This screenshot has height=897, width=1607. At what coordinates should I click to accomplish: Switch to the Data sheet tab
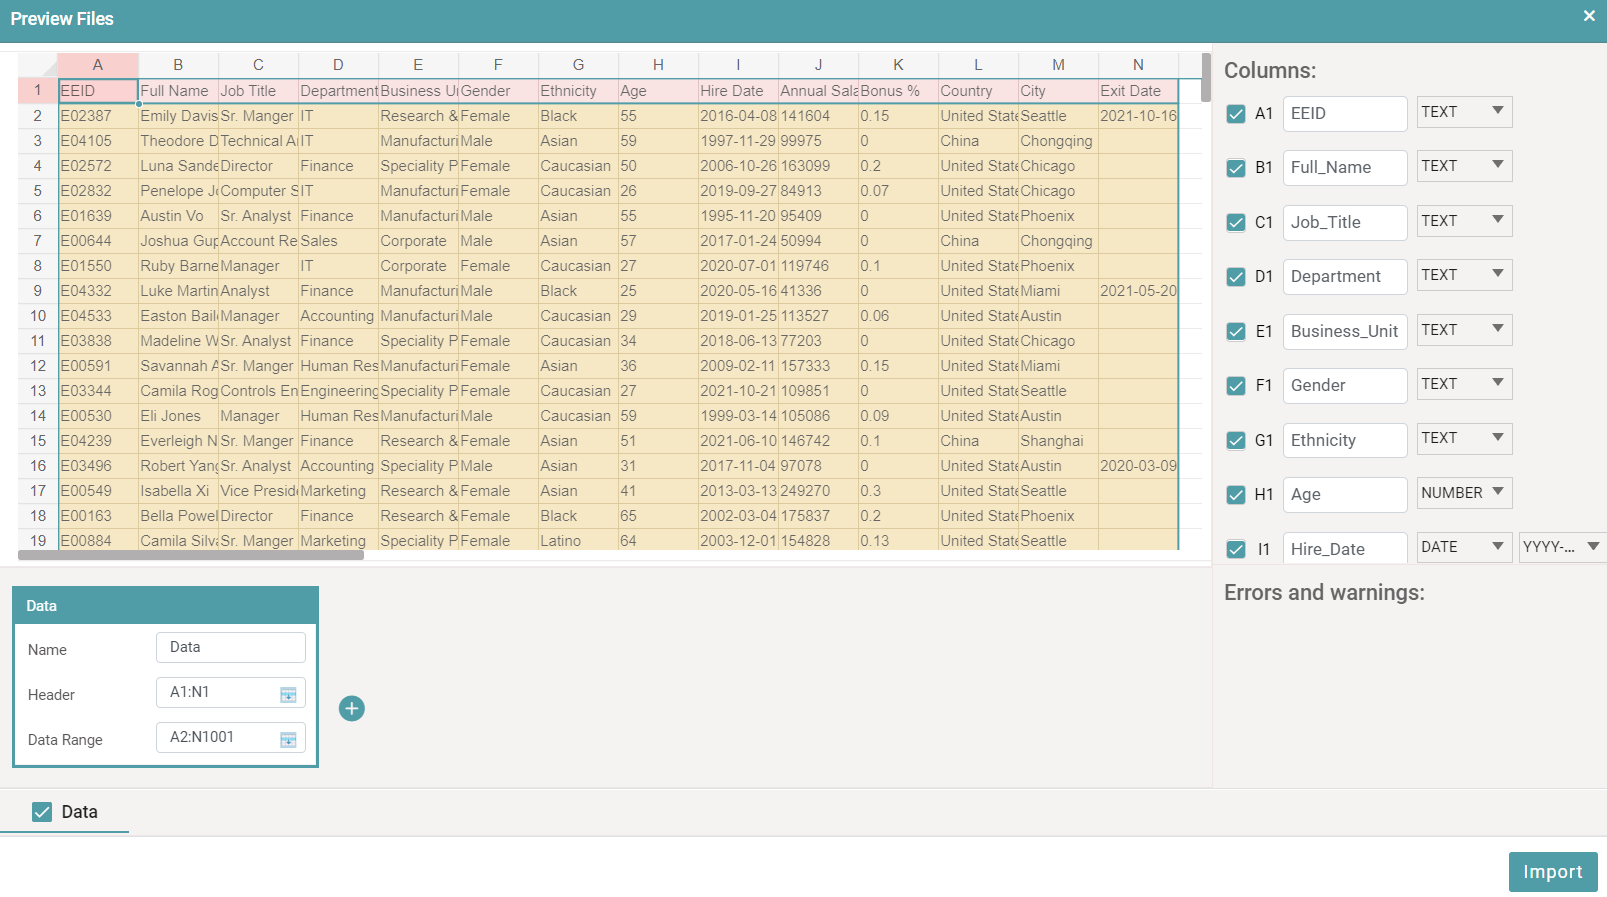[x=80, y=812]
